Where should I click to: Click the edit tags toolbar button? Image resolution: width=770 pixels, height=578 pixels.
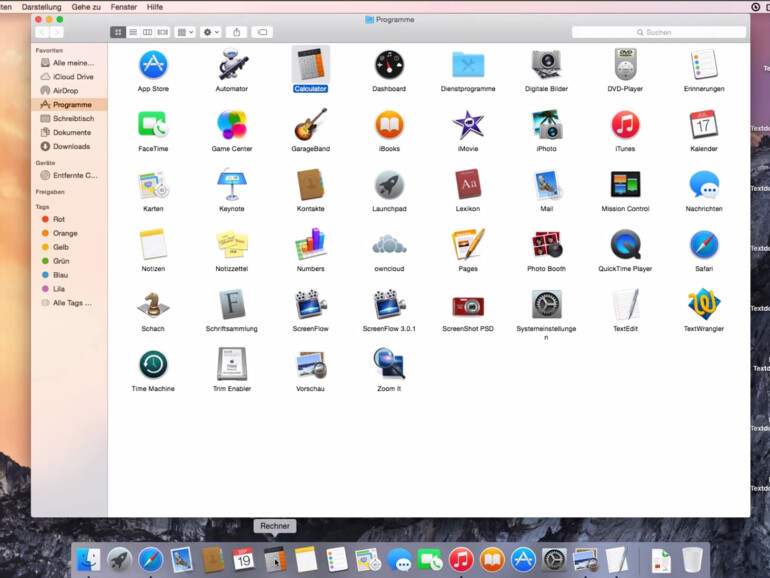[x=263, y=32]
